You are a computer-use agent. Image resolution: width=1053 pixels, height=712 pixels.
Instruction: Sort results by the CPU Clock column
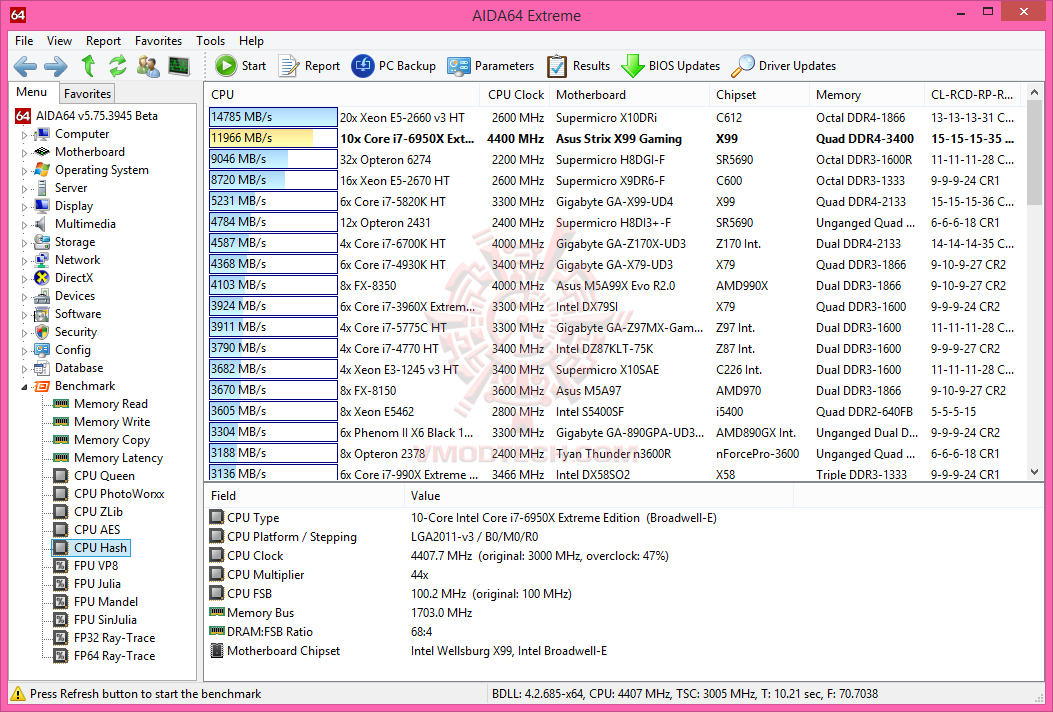click(515, 95)
